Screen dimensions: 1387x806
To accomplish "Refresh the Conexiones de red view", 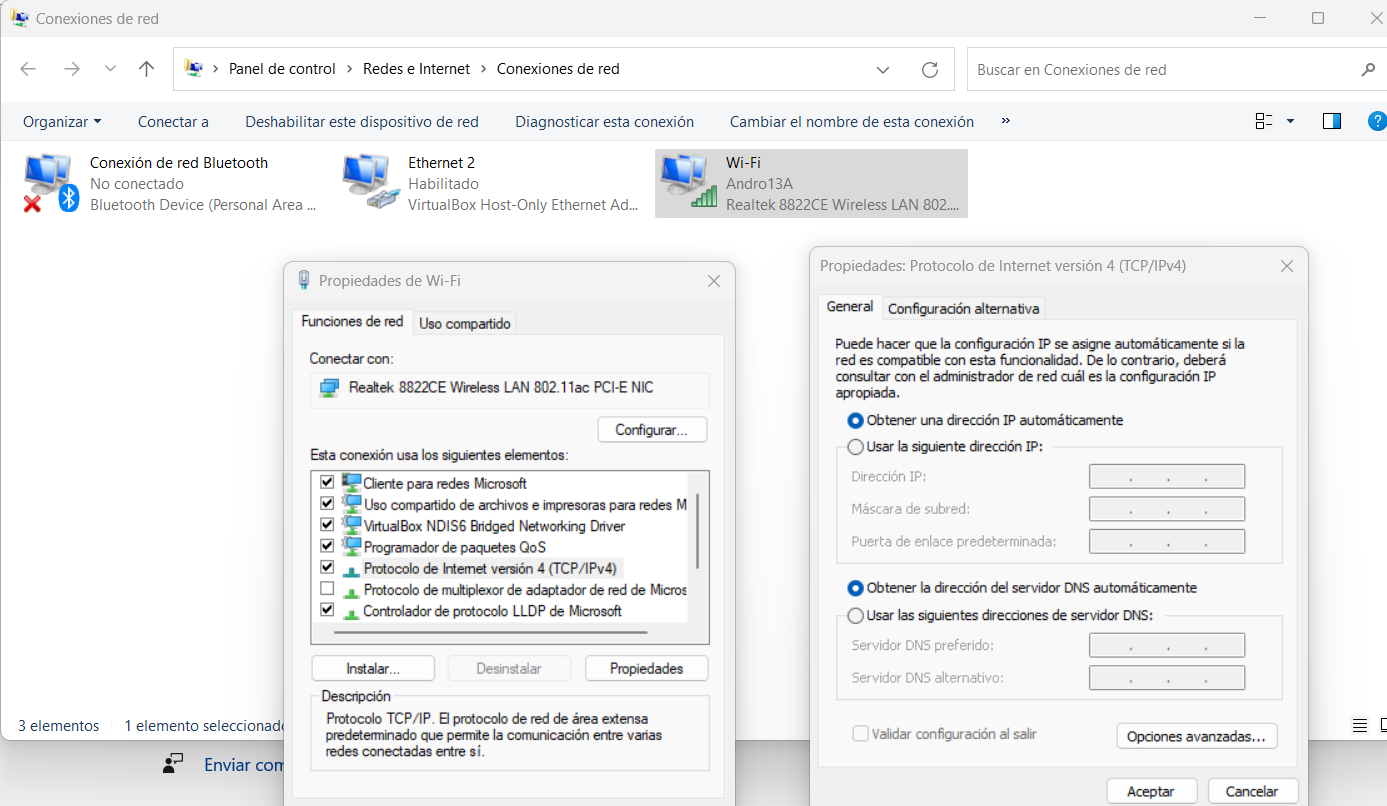I will tap(930, 70).
